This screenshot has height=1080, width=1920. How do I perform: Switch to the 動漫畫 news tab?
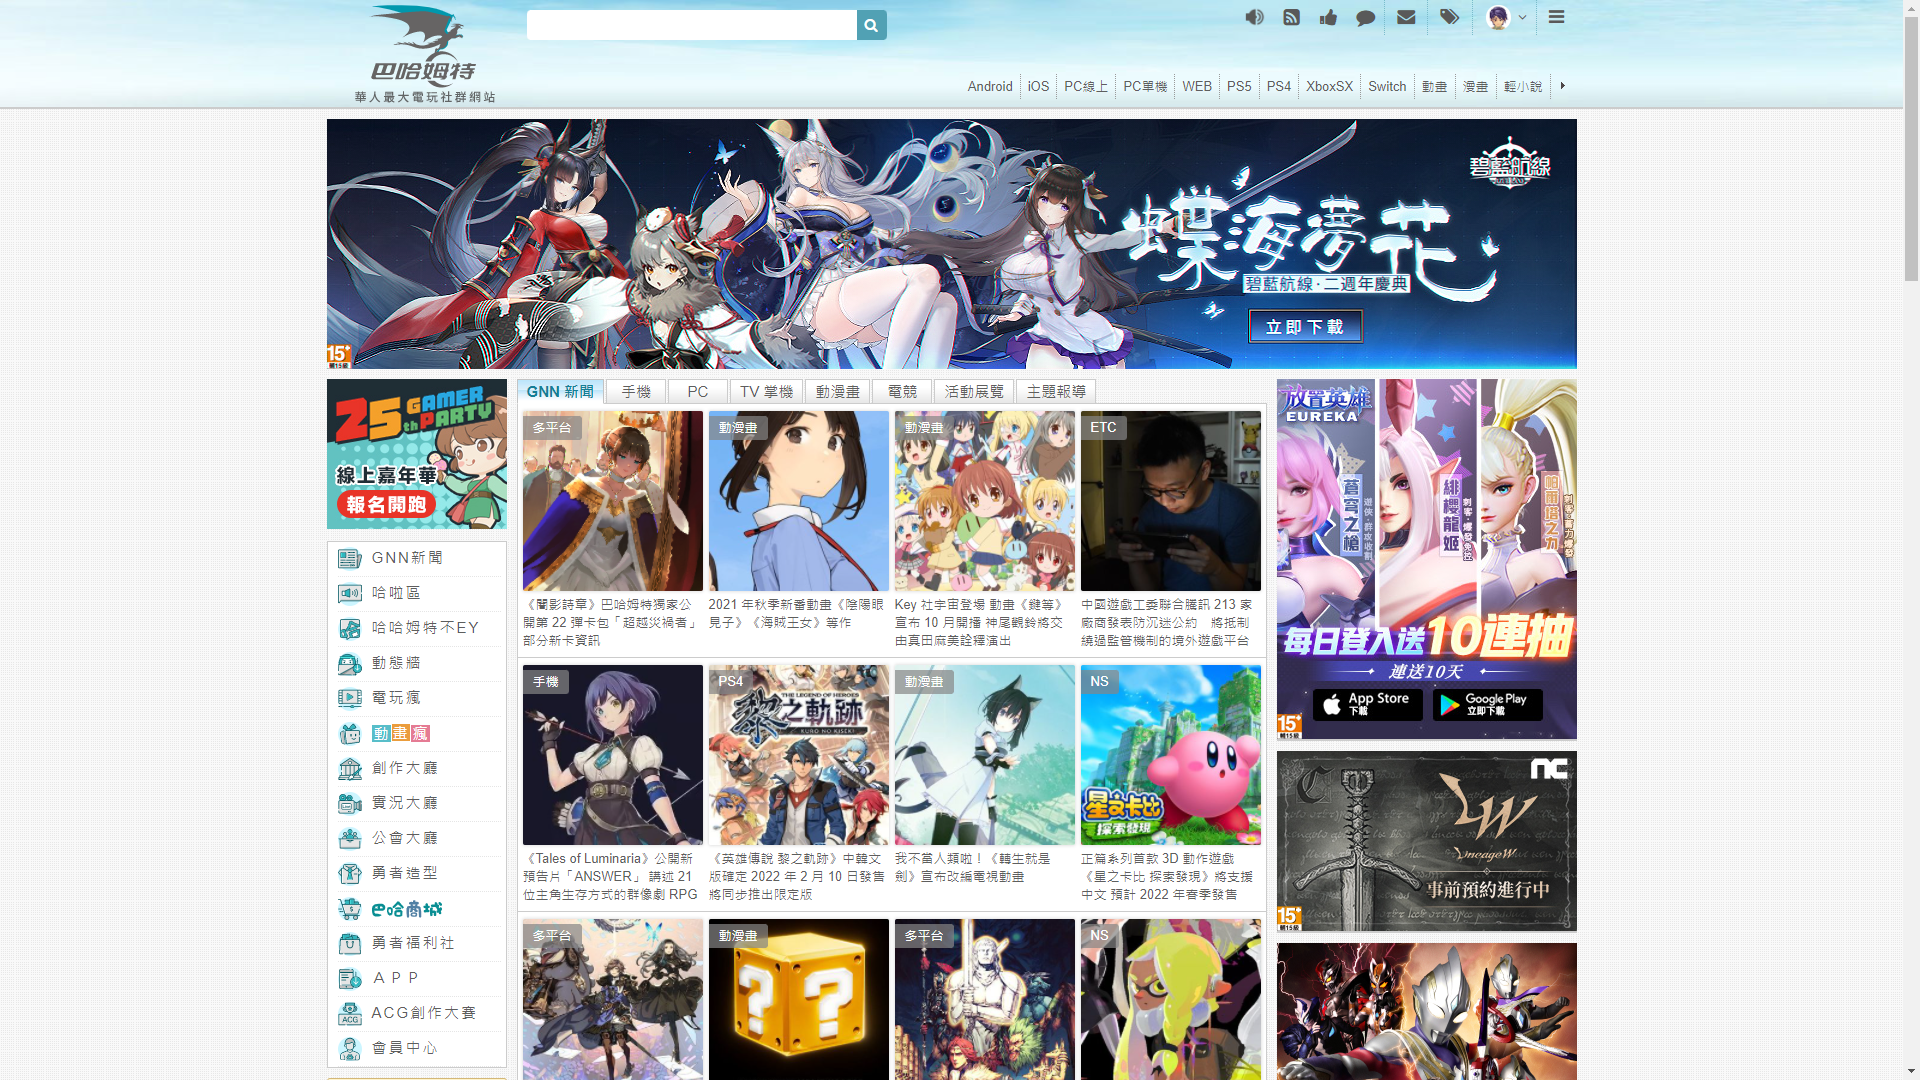(x=837, y=391)
